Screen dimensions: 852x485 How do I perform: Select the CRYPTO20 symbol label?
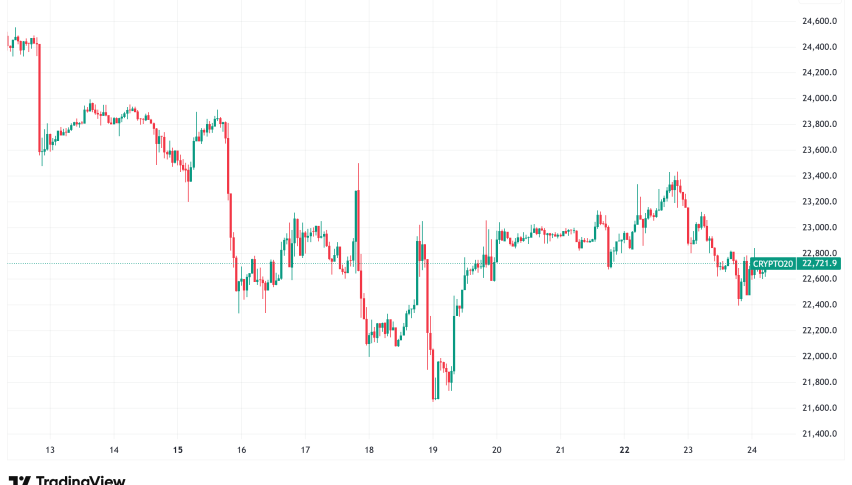tap(773, 264)
